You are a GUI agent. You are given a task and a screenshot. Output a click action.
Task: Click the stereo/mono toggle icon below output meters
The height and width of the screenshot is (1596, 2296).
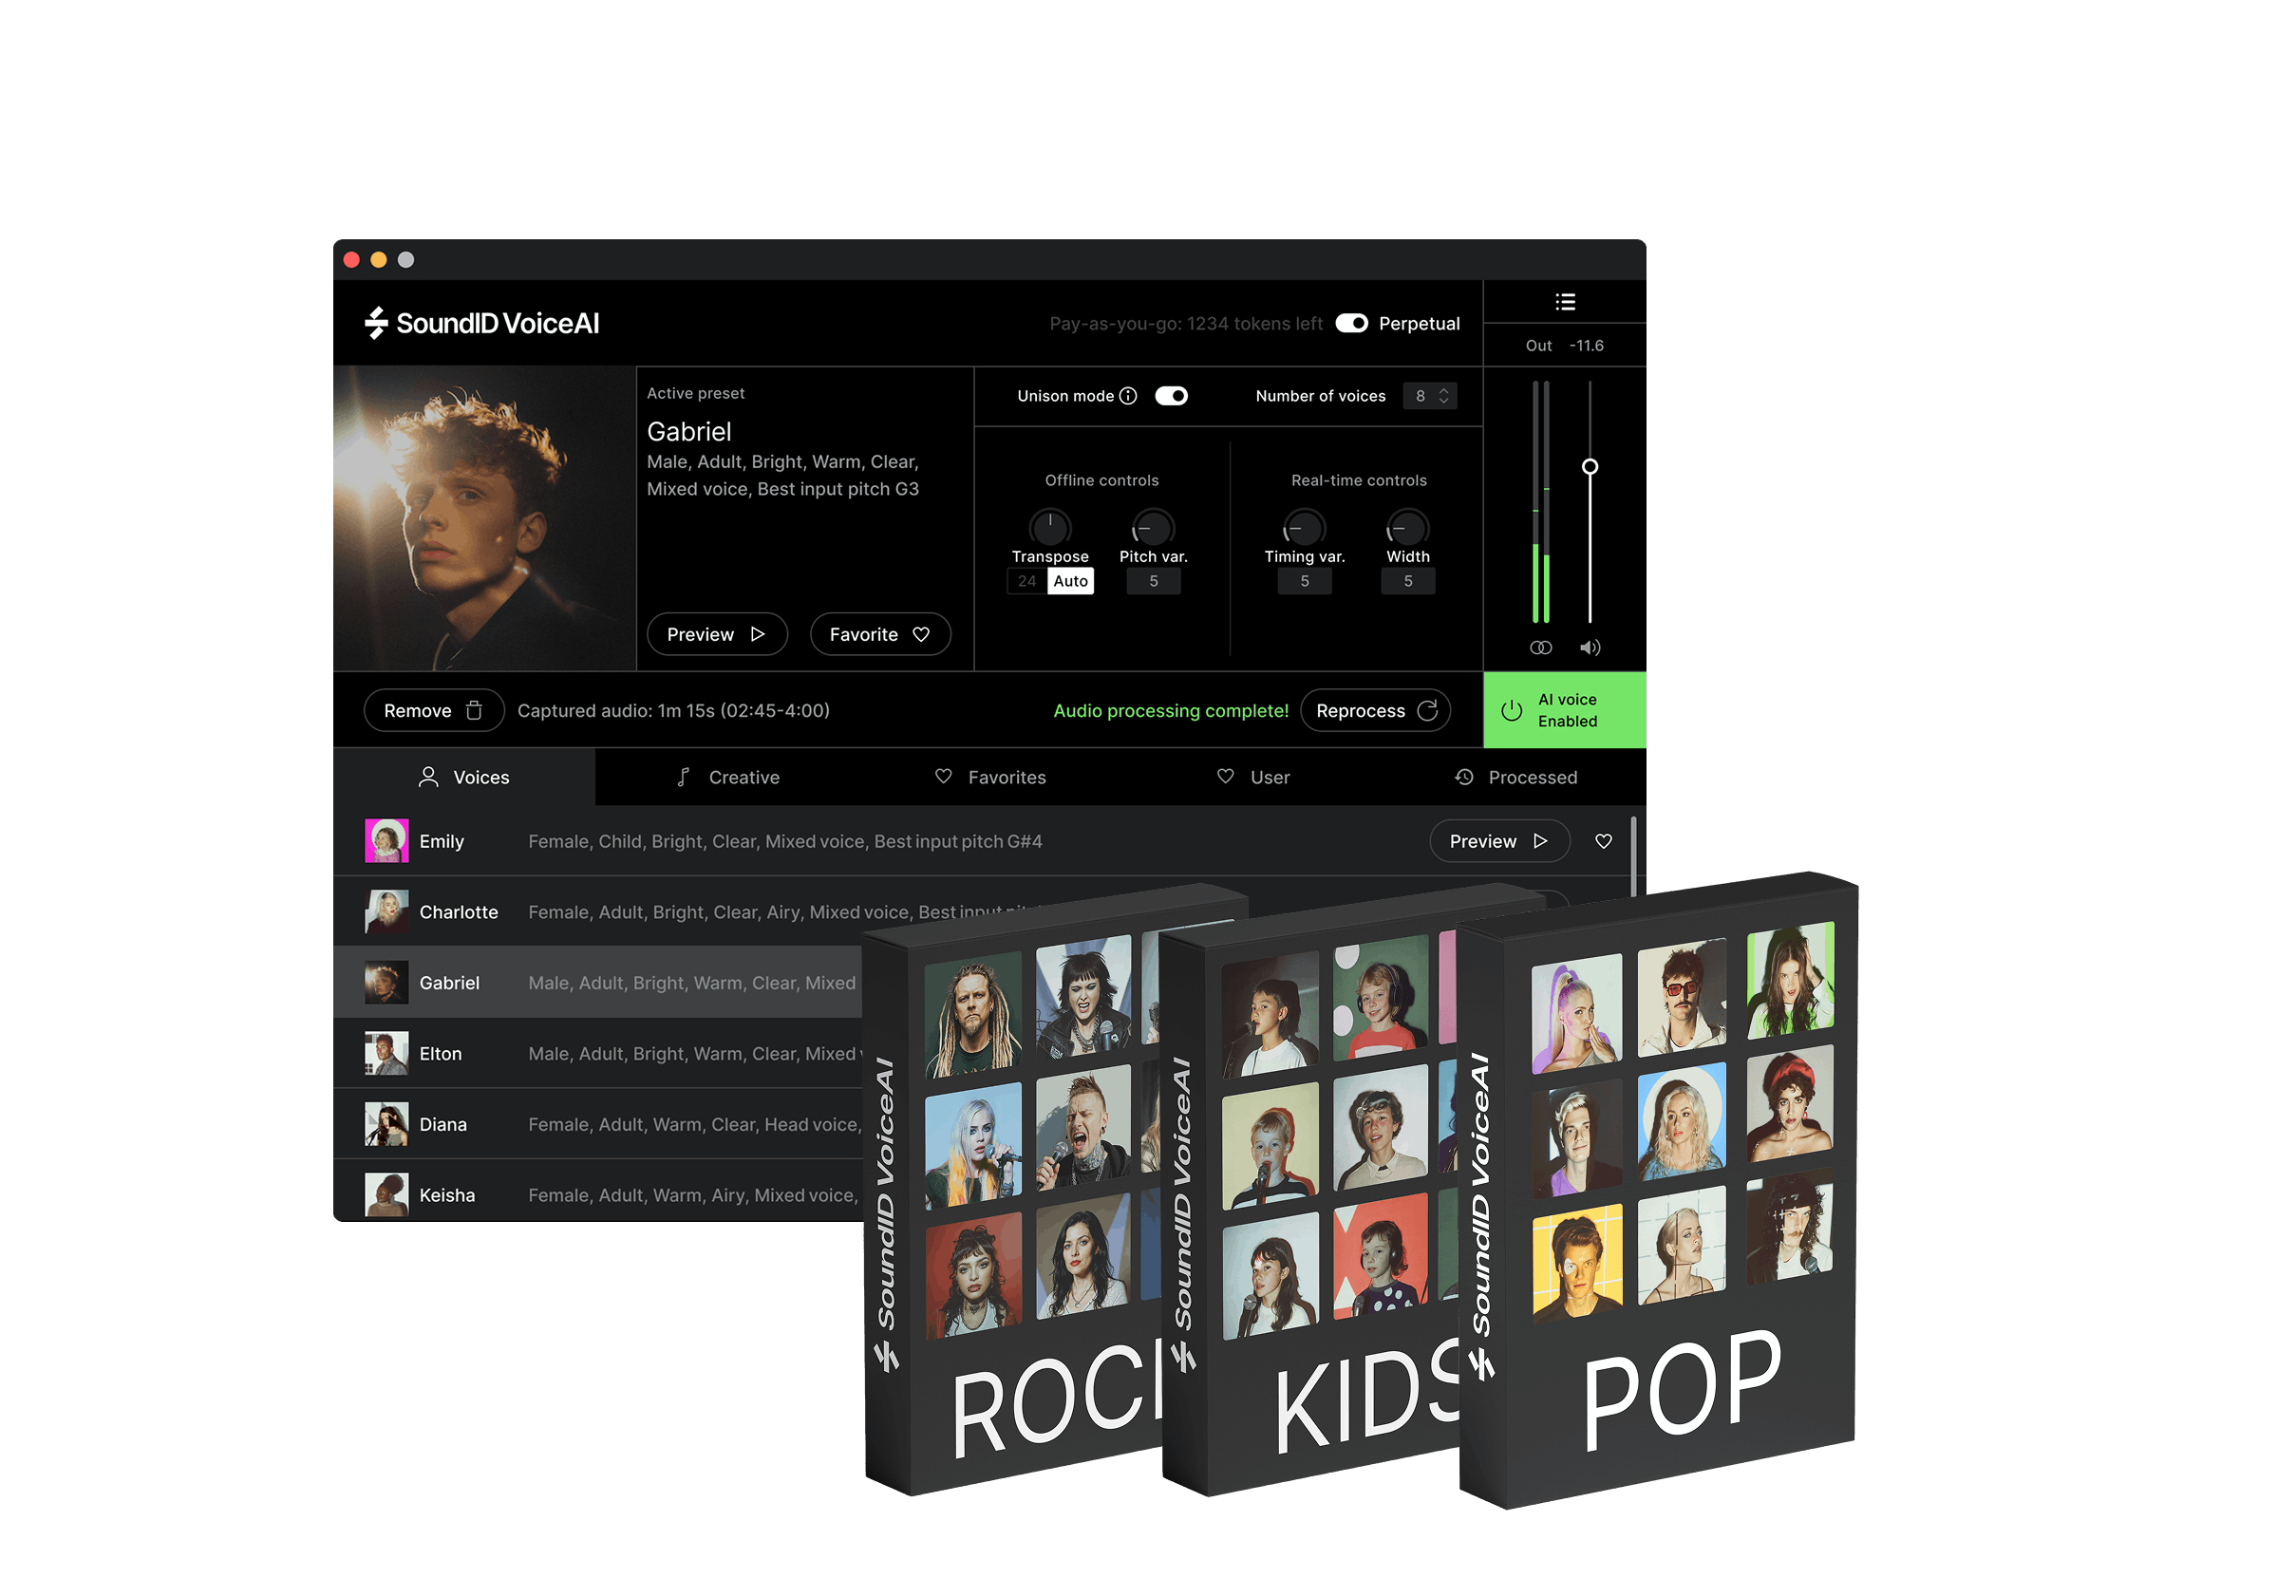pos(1540,647)
